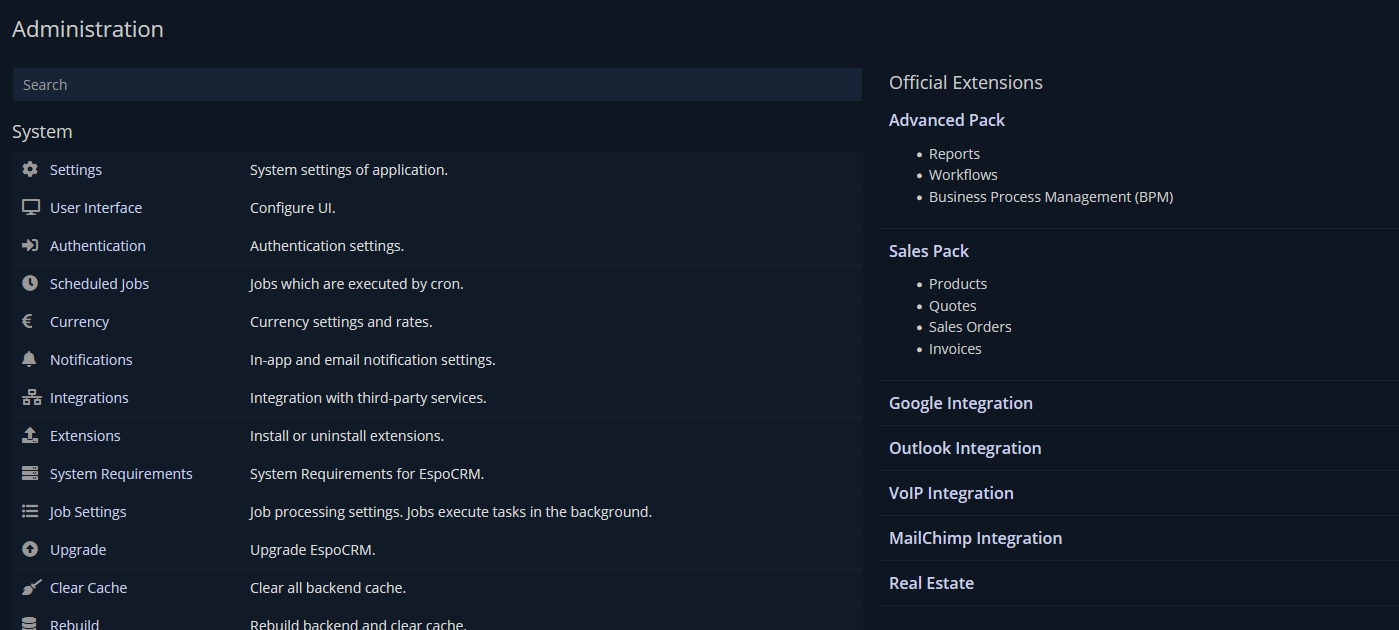
Task: Click the 'Official Extensions' heading
Action: point(966,83)
